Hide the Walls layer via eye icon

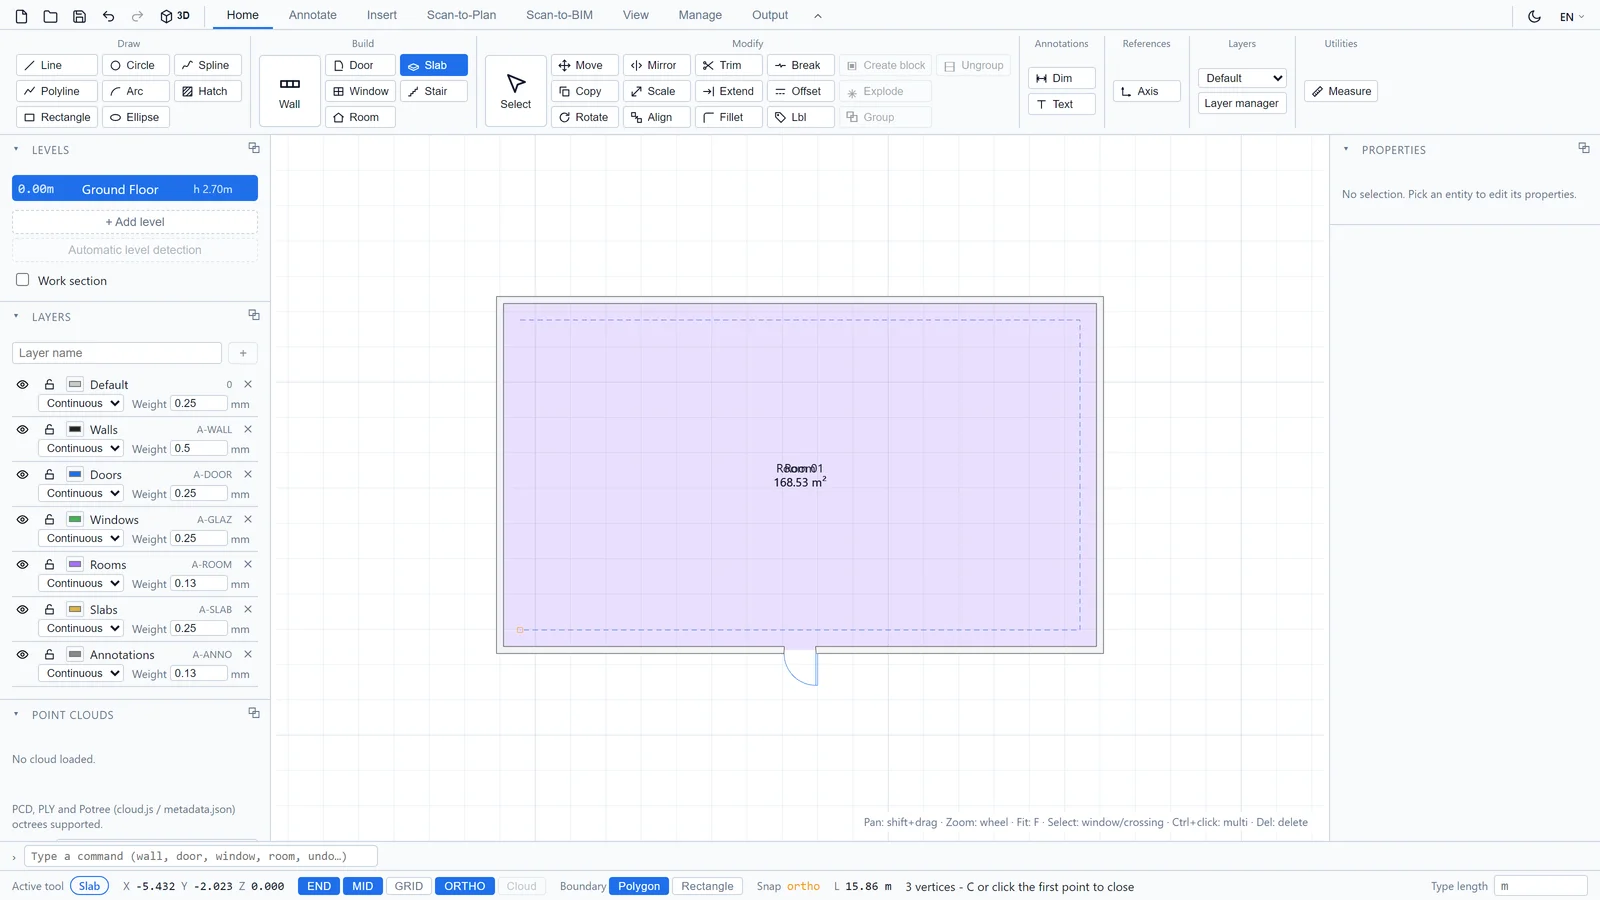(x=22, y=429)
